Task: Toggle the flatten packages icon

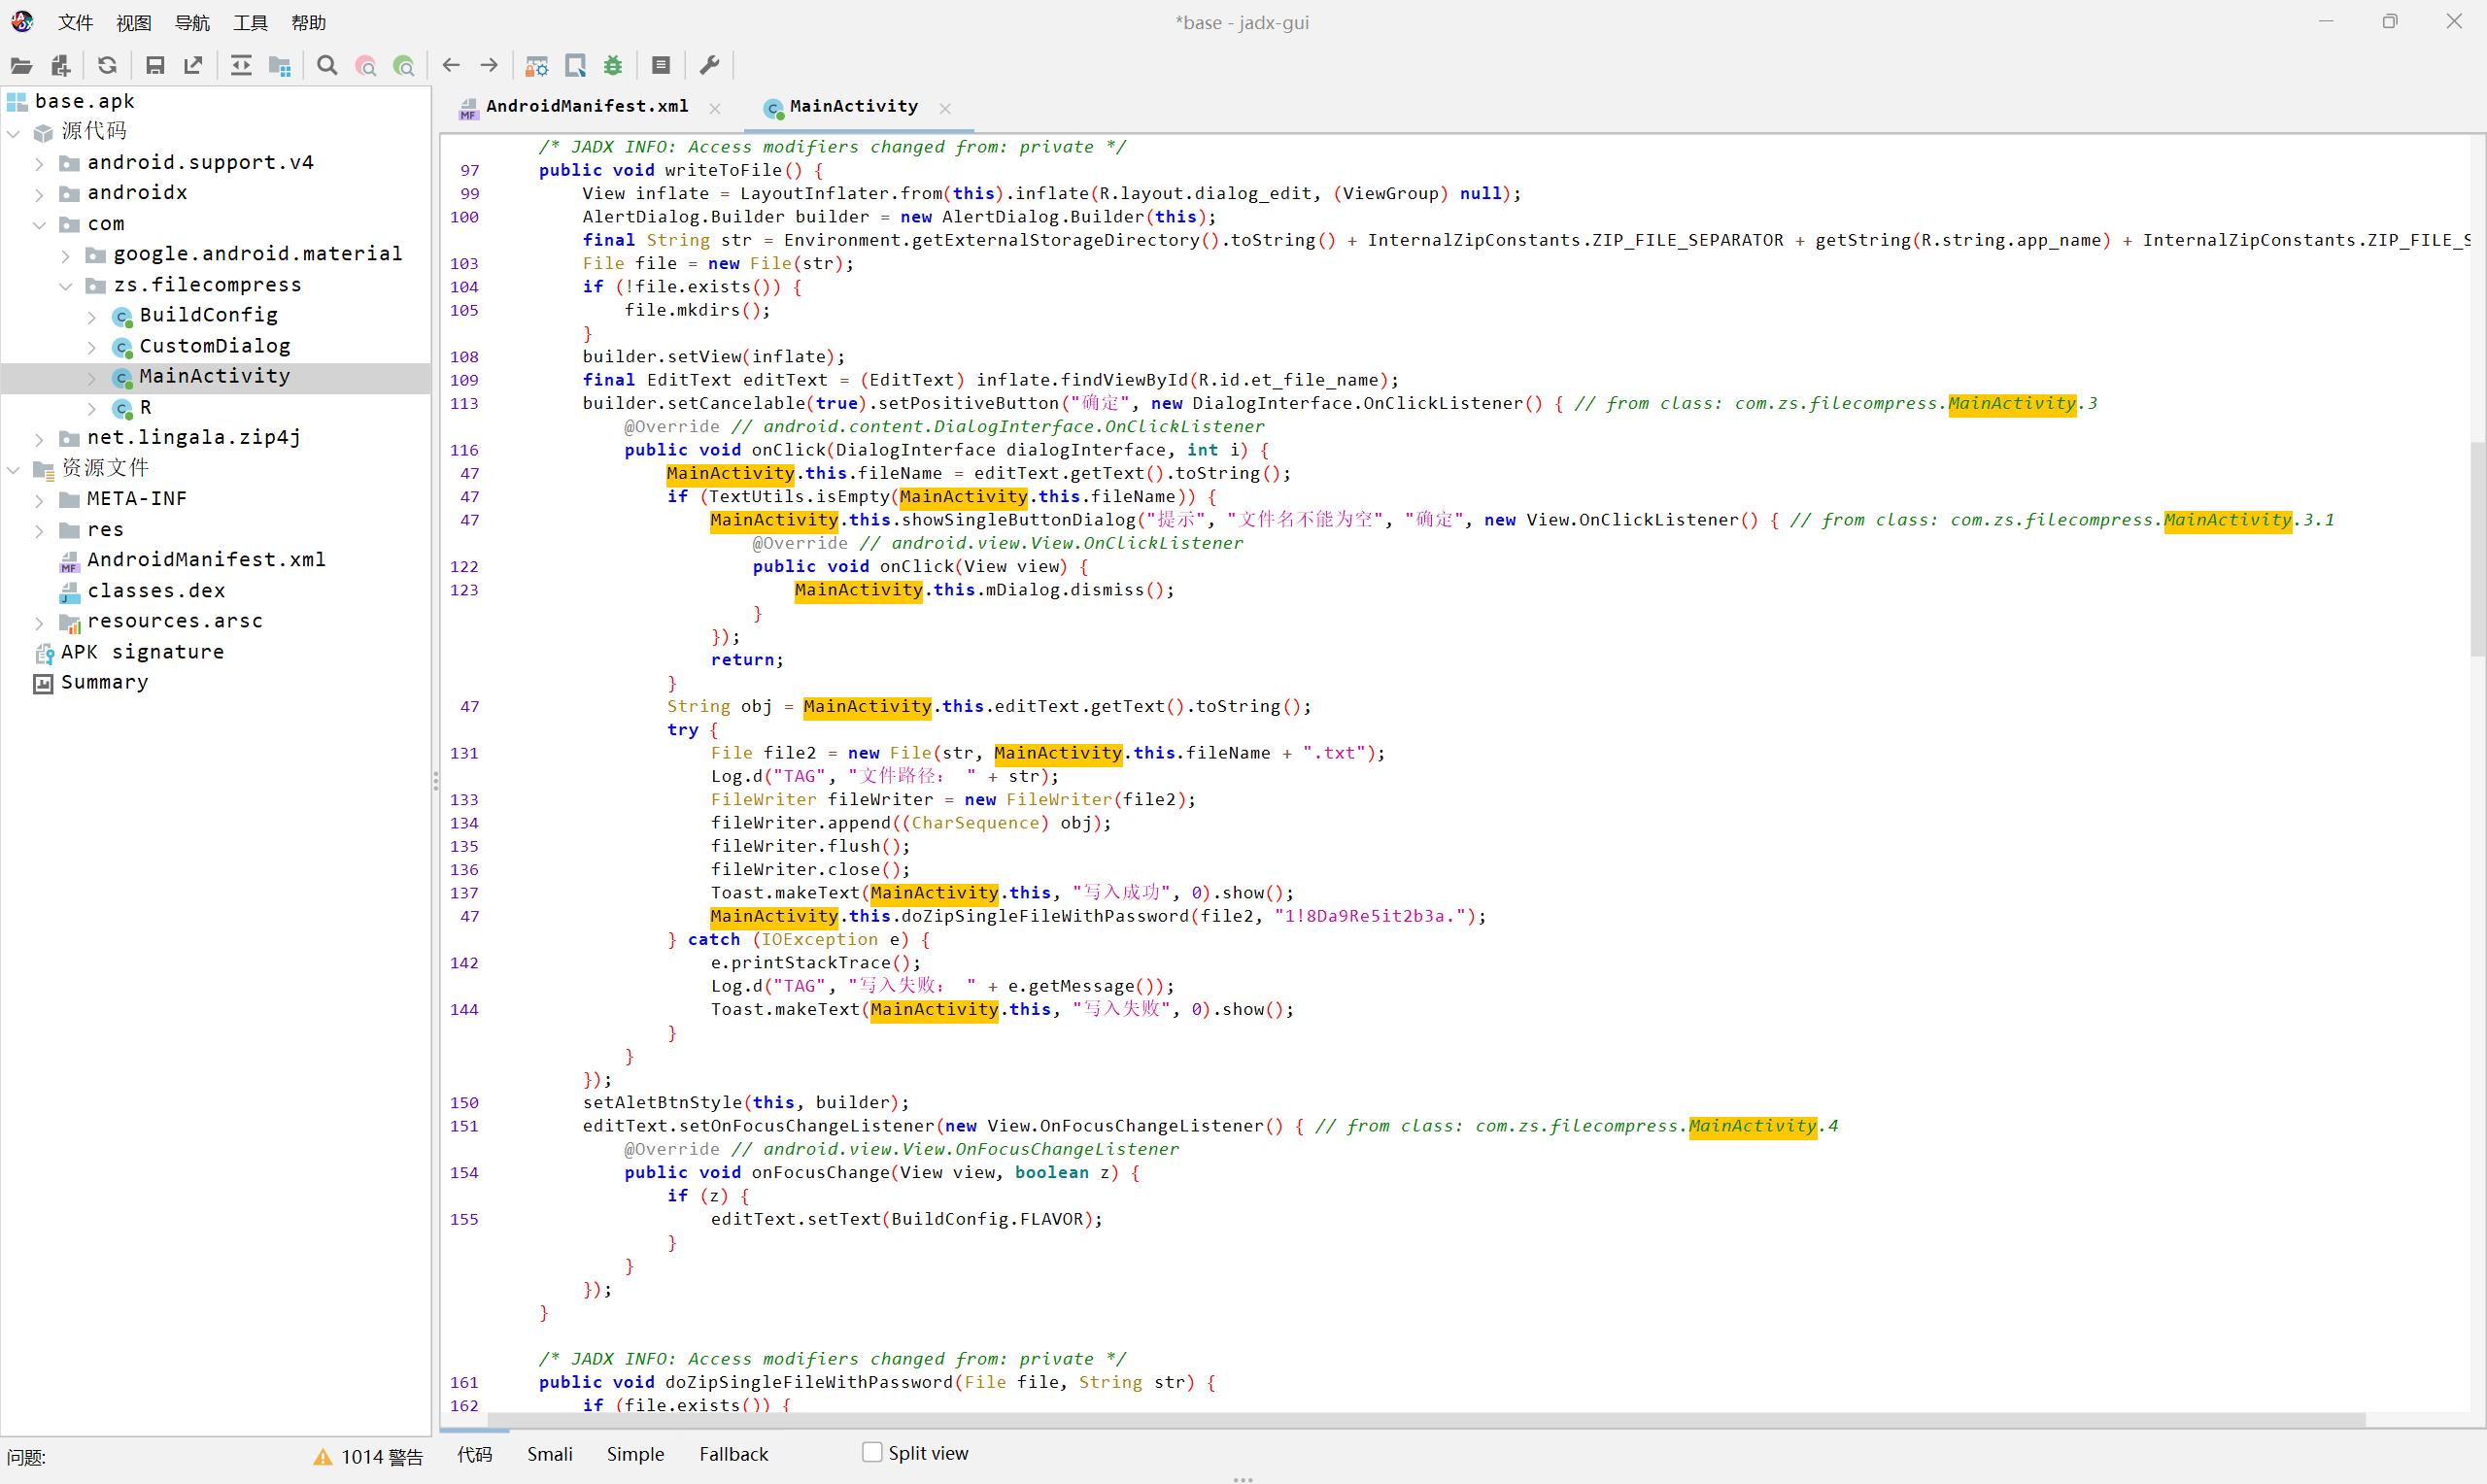Action: point(280,66)
